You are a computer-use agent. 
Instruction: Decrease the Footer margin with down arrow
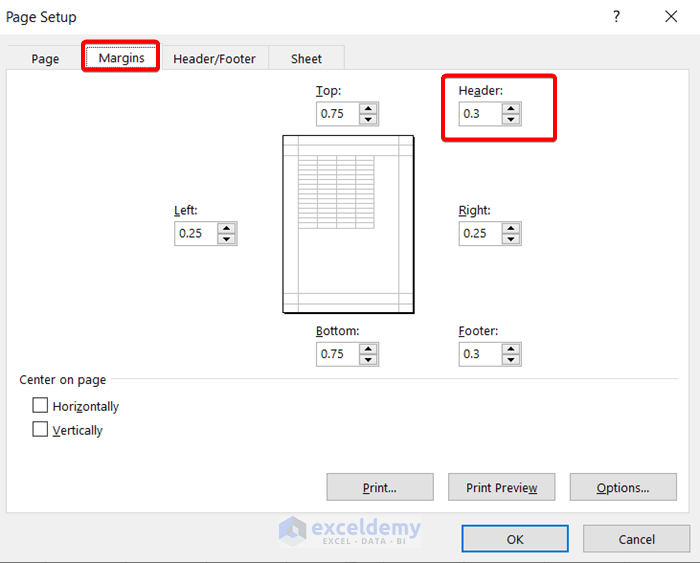(511, 359)
